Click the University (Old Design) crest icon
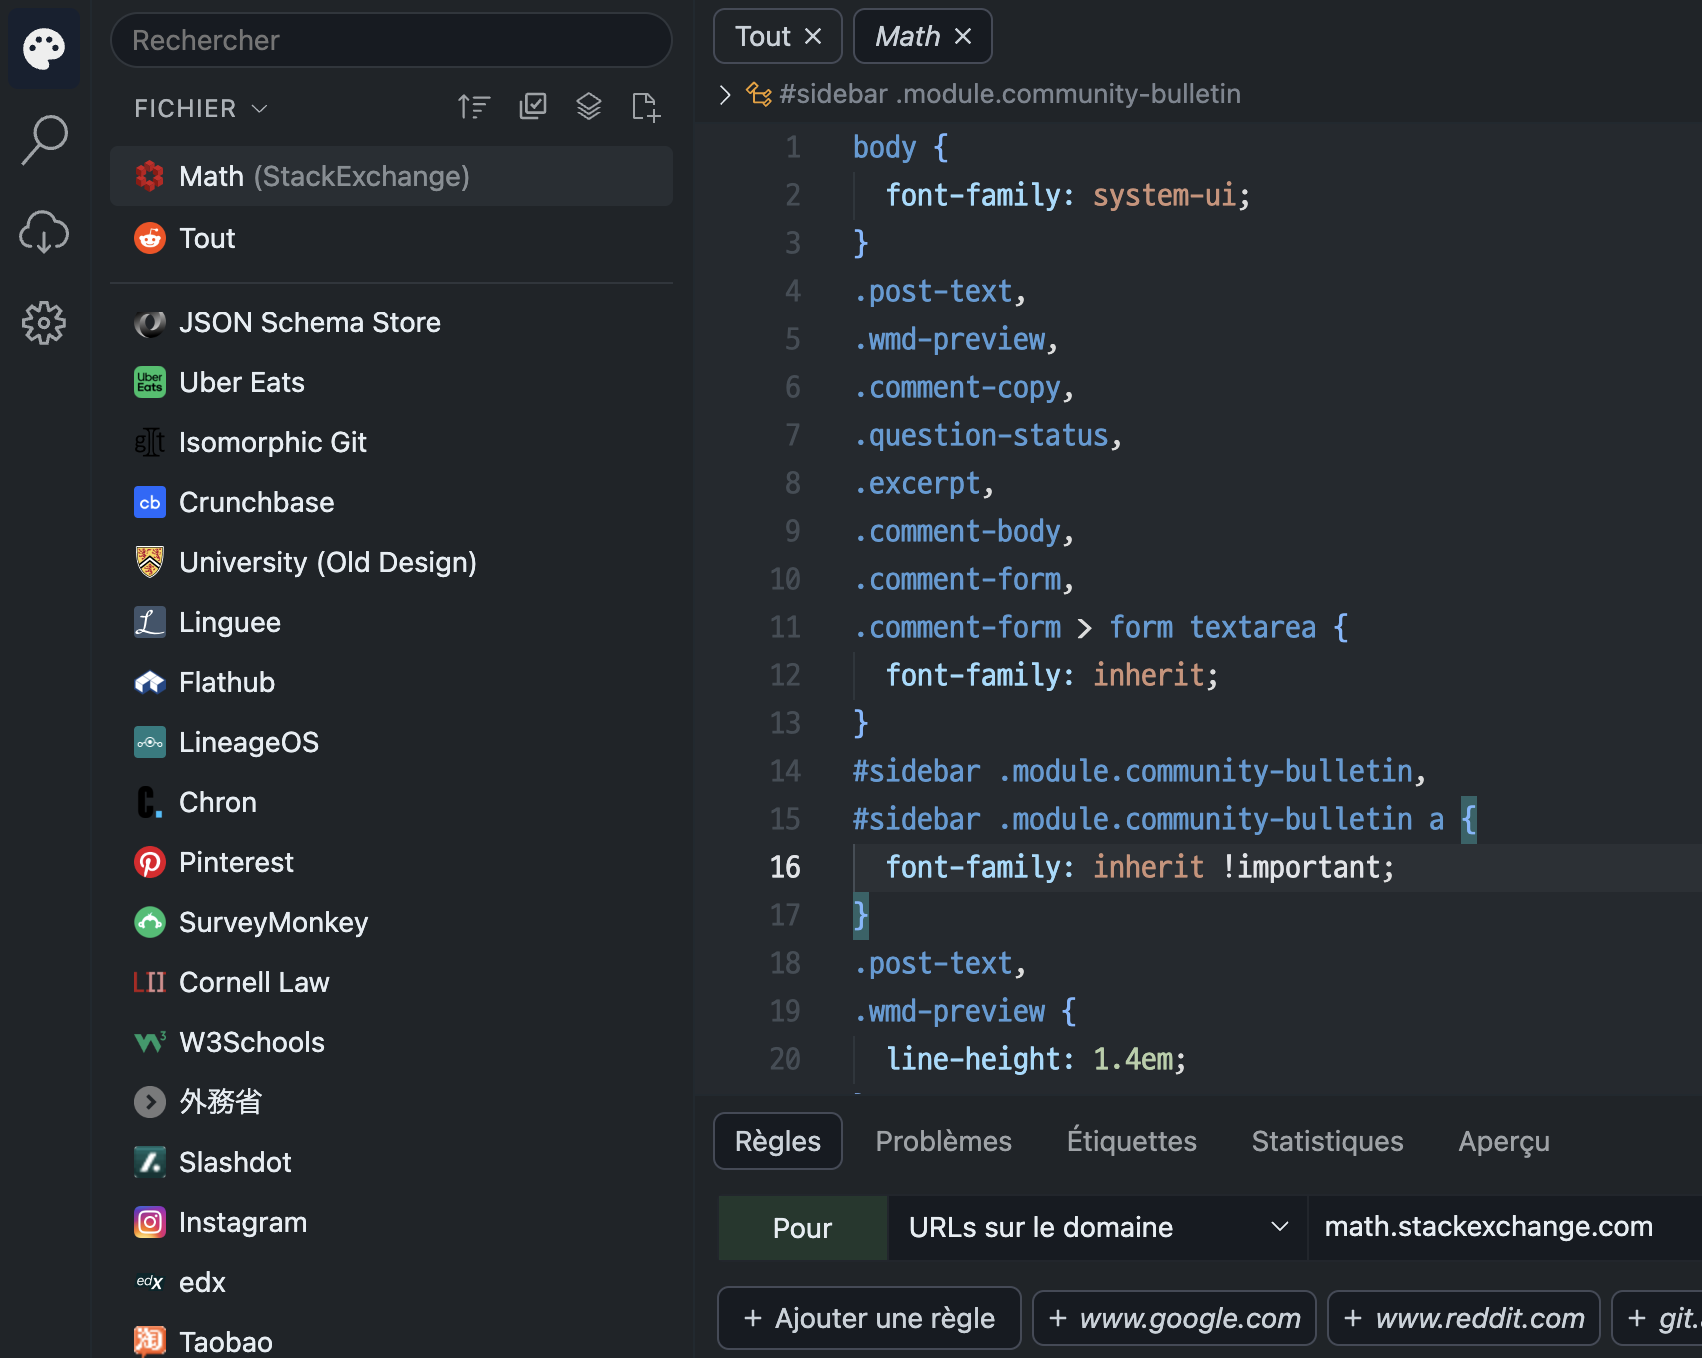 150,562
